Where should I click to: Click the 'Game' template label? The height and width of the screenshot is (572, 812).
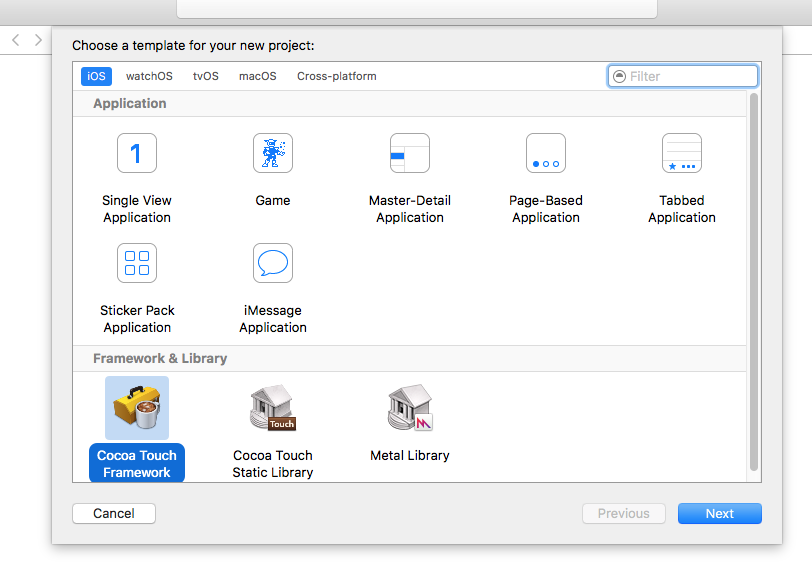tap(273, 200)
